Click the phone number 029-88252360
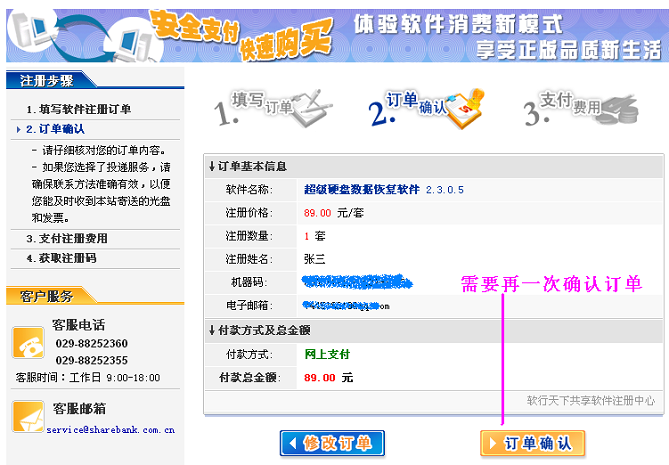This screenshot has height=465, width=669. (91, 343)
